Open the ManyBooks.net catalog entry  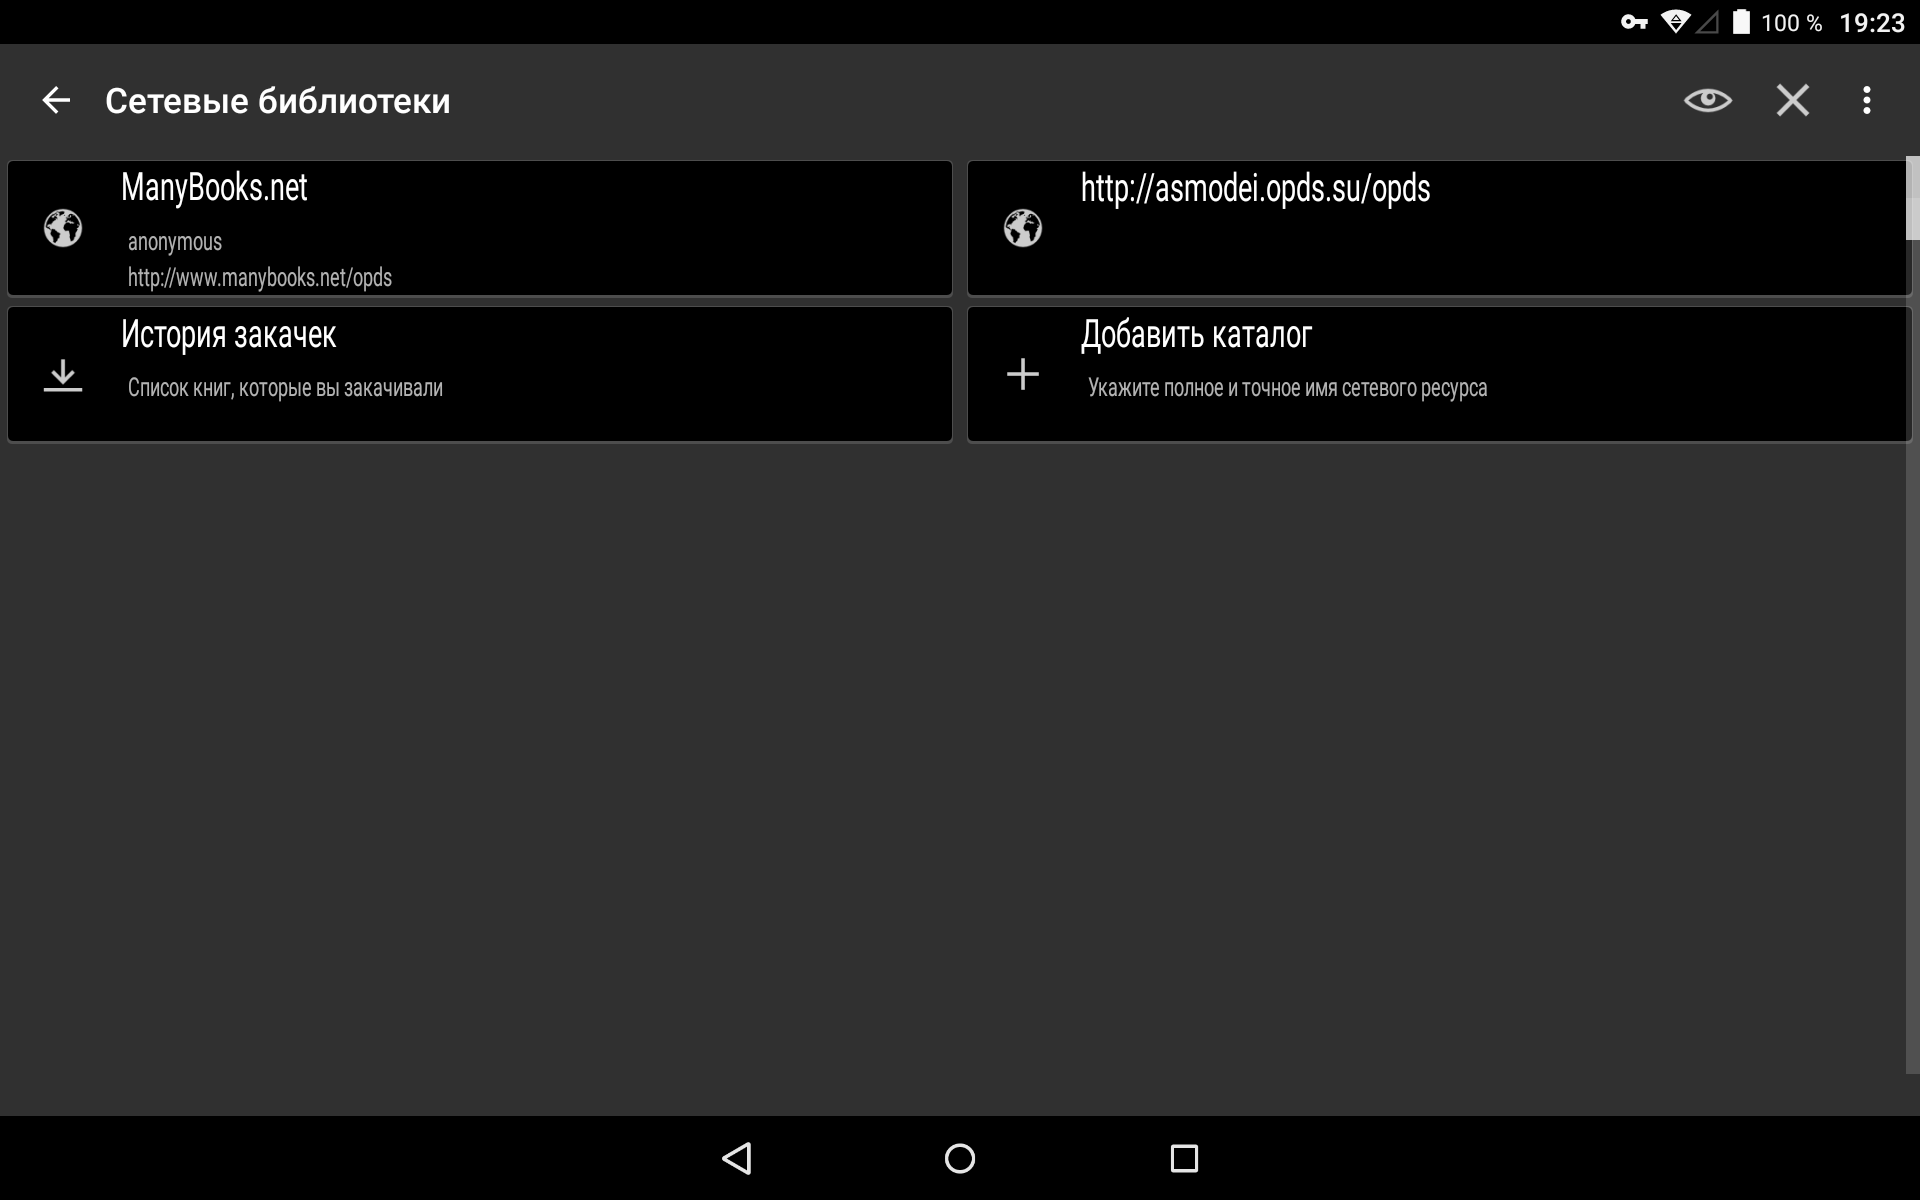coord(214,188)
